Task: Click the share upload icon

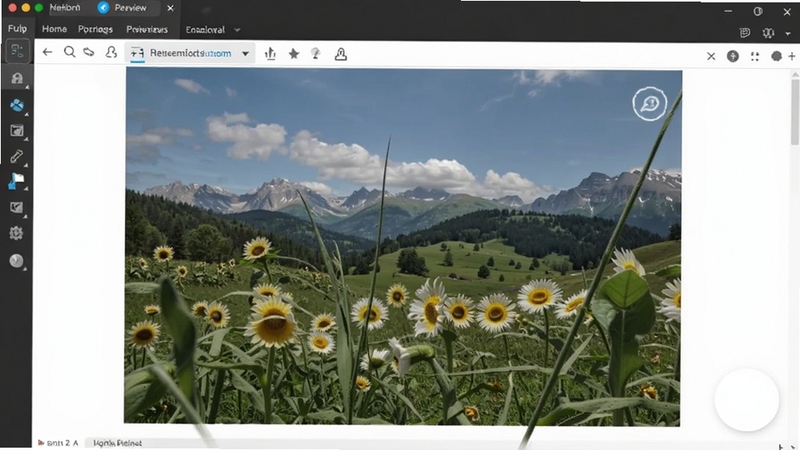Action: (270, 54)
